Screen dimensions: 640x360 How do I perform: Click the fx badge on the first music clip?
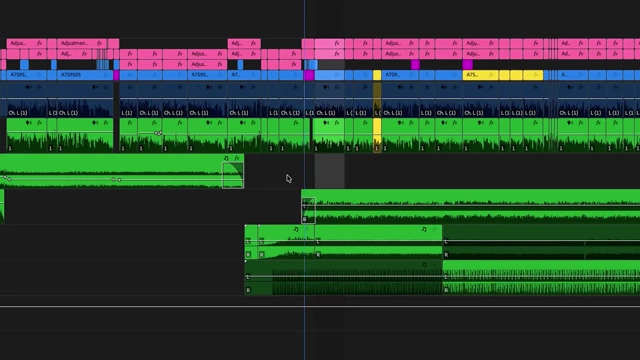coord(237,158)
